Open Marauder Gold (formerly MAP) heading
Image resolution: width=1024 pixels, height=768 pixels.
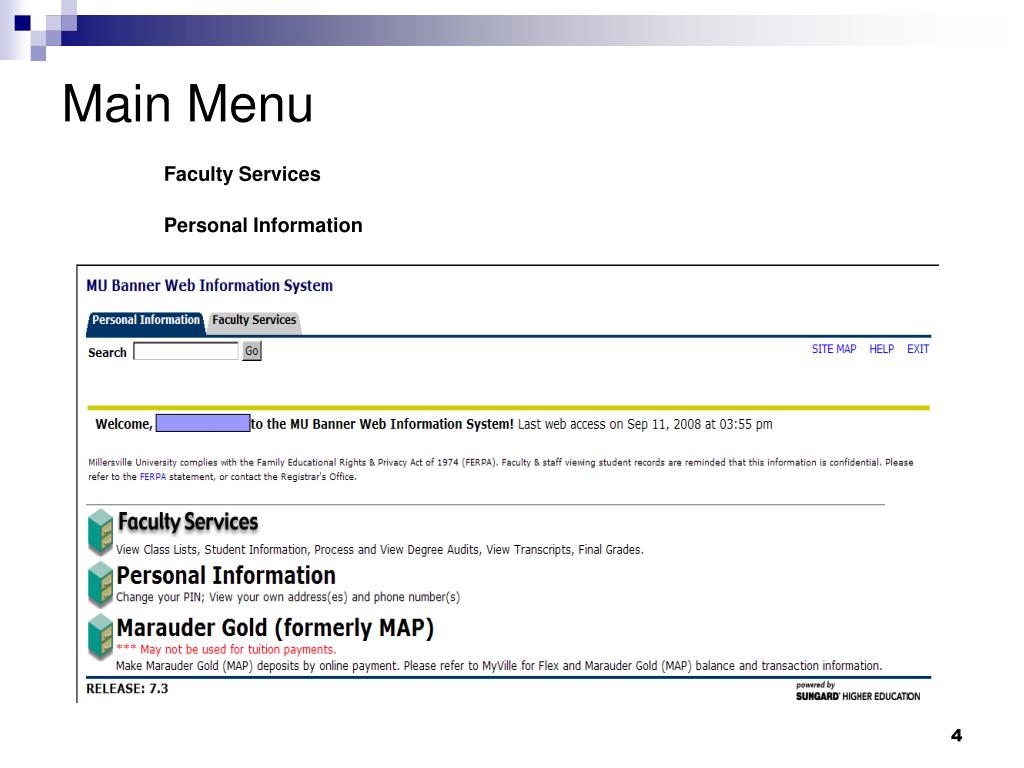click(x=275, y=628)
